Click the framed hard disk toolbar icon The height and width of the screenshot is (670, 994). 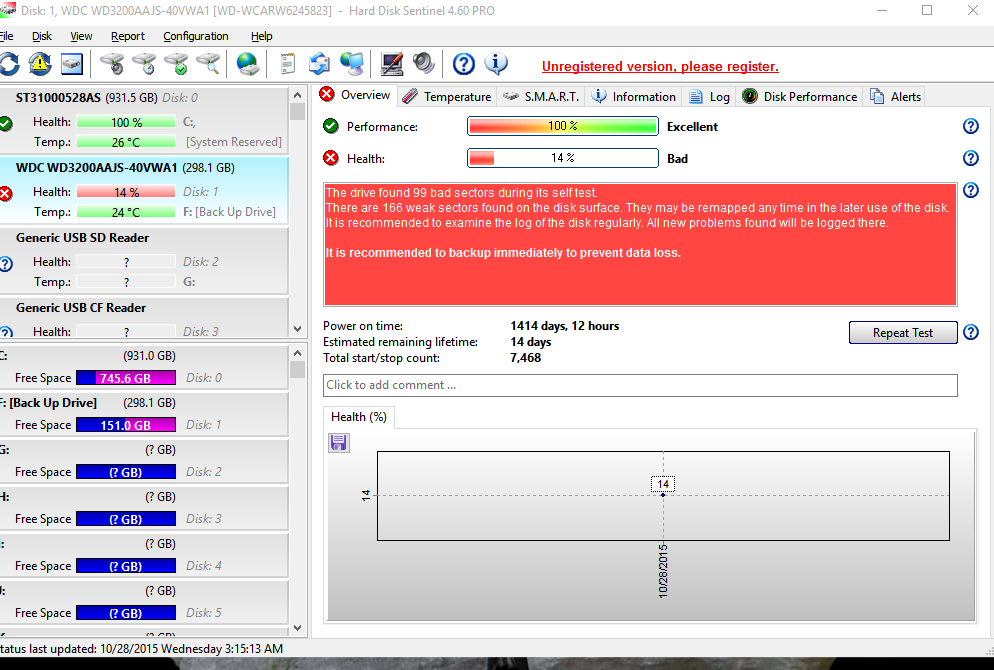pyautogui.click(x=72, y=64)
